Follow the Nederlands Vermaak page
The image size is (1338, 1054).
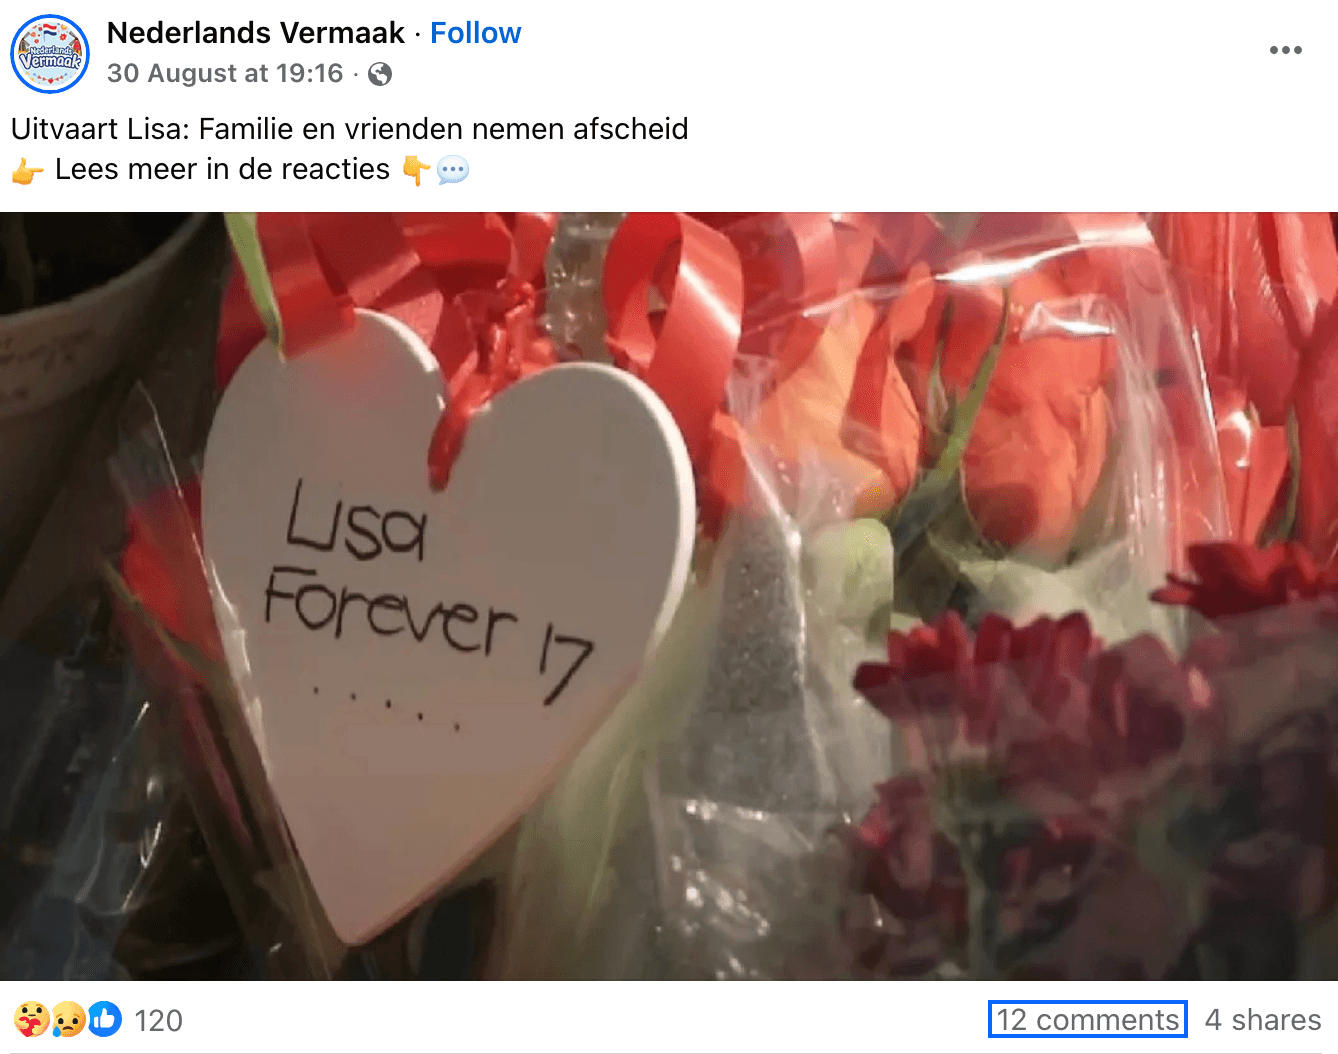coord(475,33)
